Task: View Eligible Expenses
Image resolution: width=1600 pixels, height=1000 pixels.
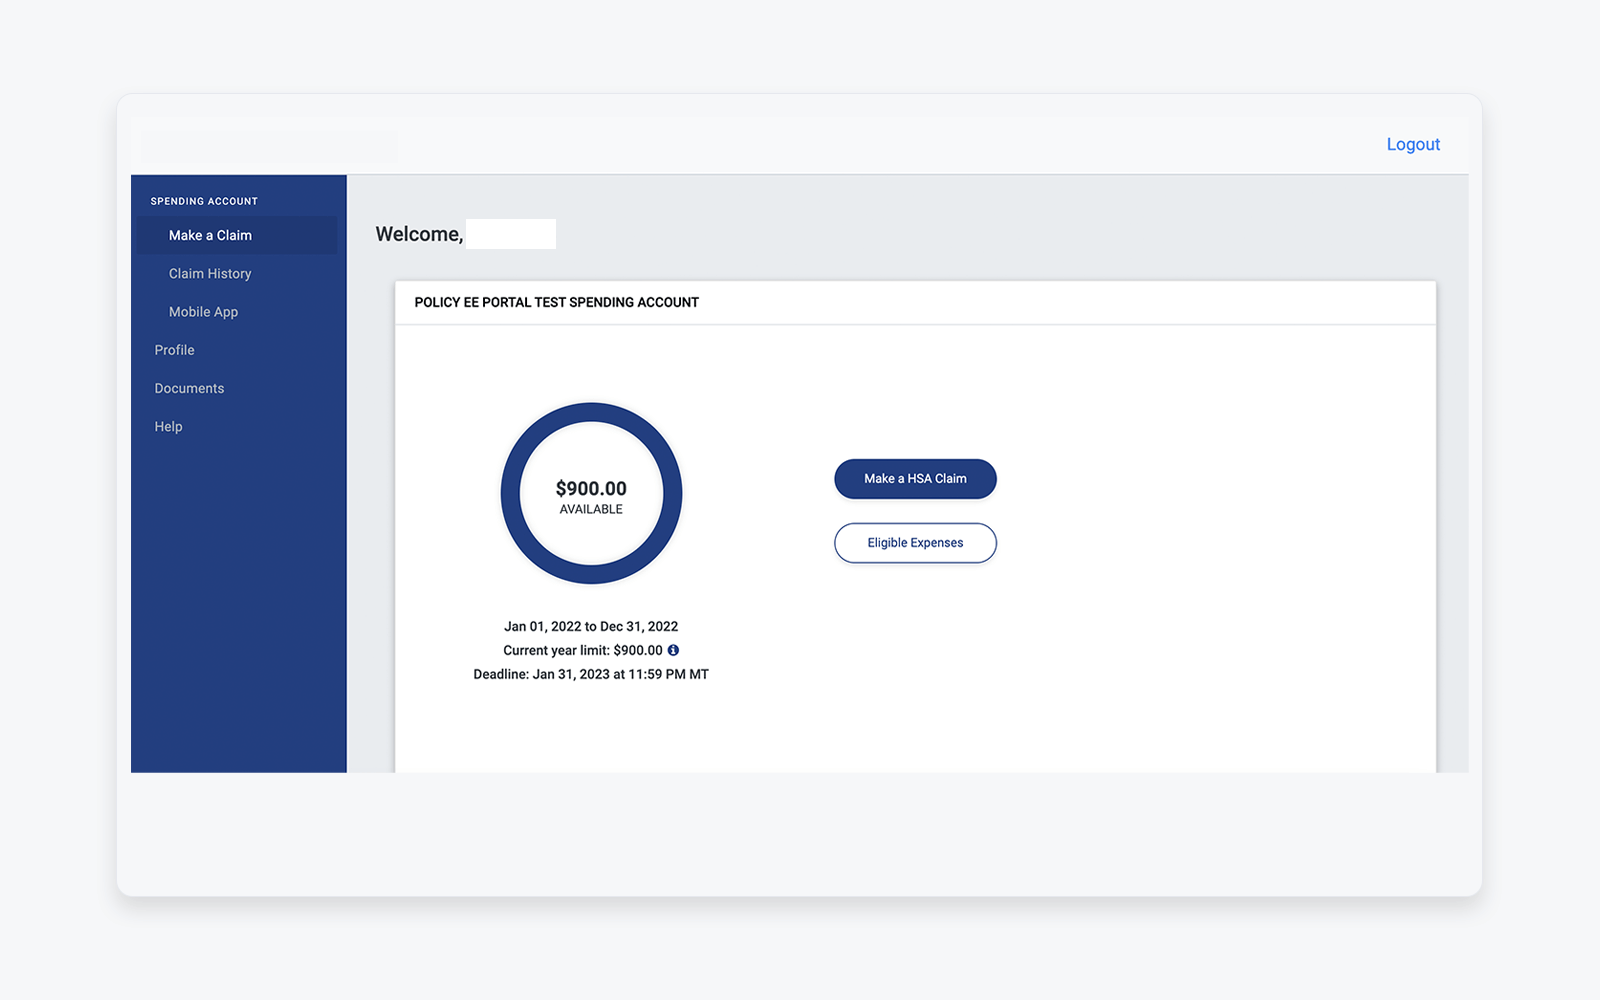Action: pos(915,543)
